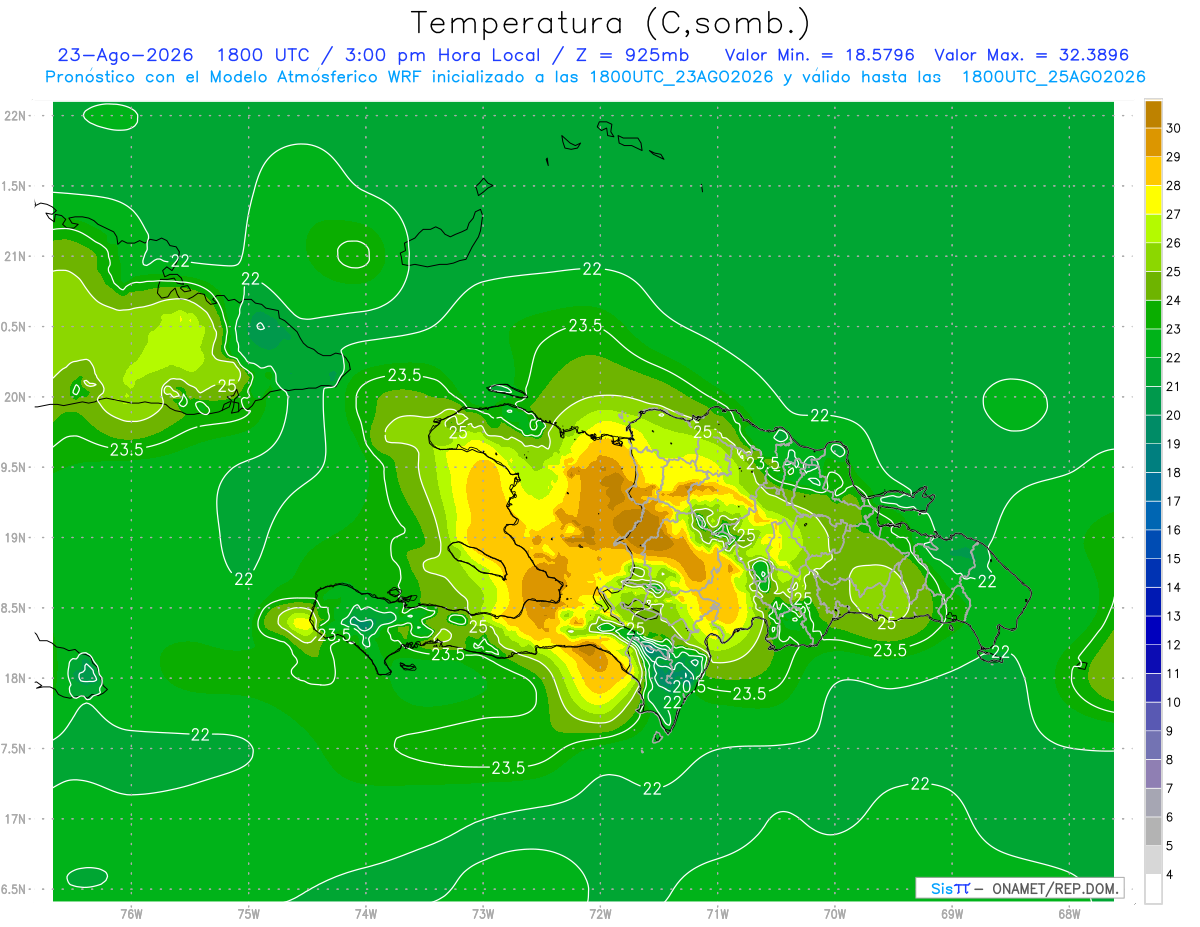
Task: Click the '73W' longitude label
Action: click(483, 914)
